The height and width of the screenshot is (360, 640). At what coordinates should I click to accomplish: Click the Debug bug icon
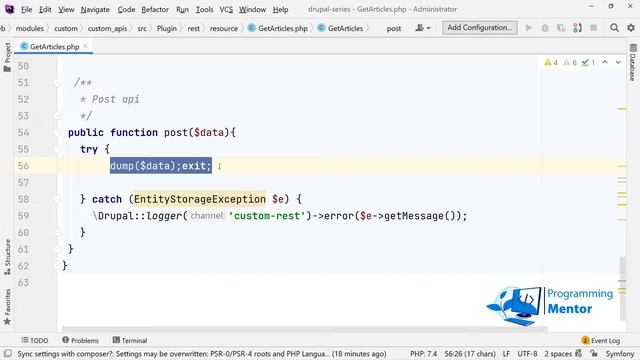click(x=545, y=28)
